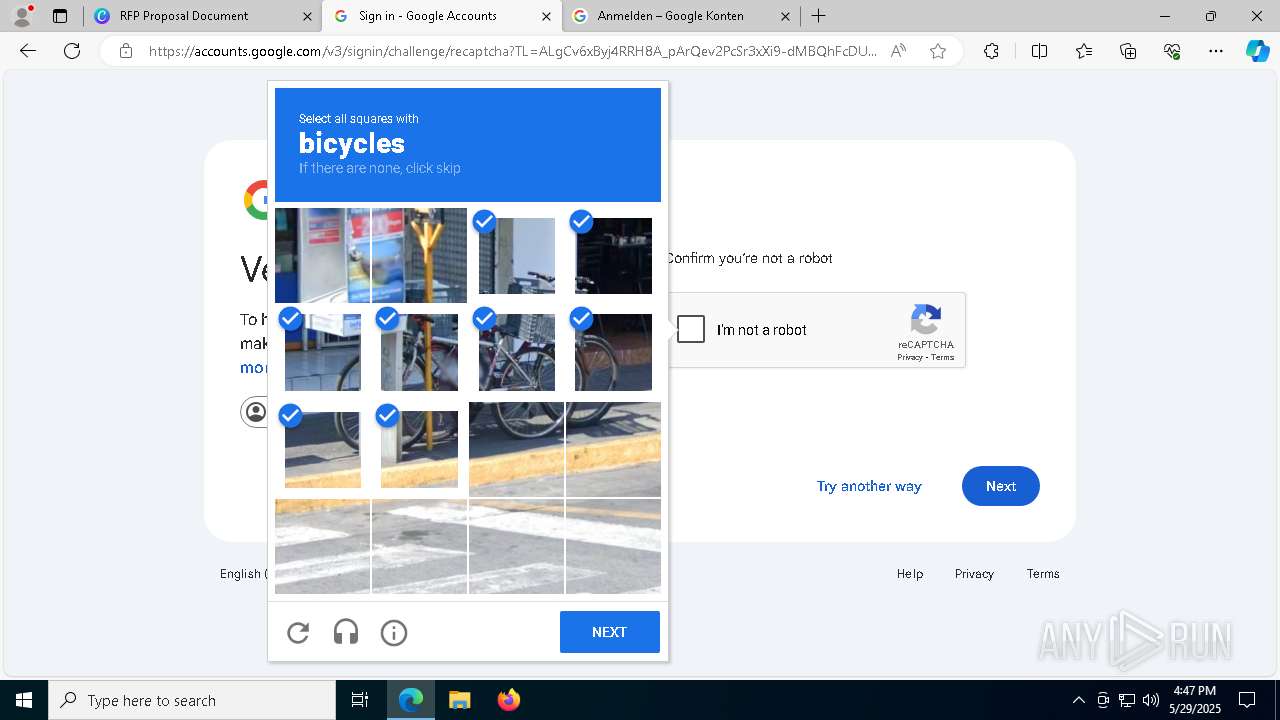Close the Anmelden – Google Konten tab
Viewport: 1280px width, 720px height.
pyautogui.click(x=785, y=16)
